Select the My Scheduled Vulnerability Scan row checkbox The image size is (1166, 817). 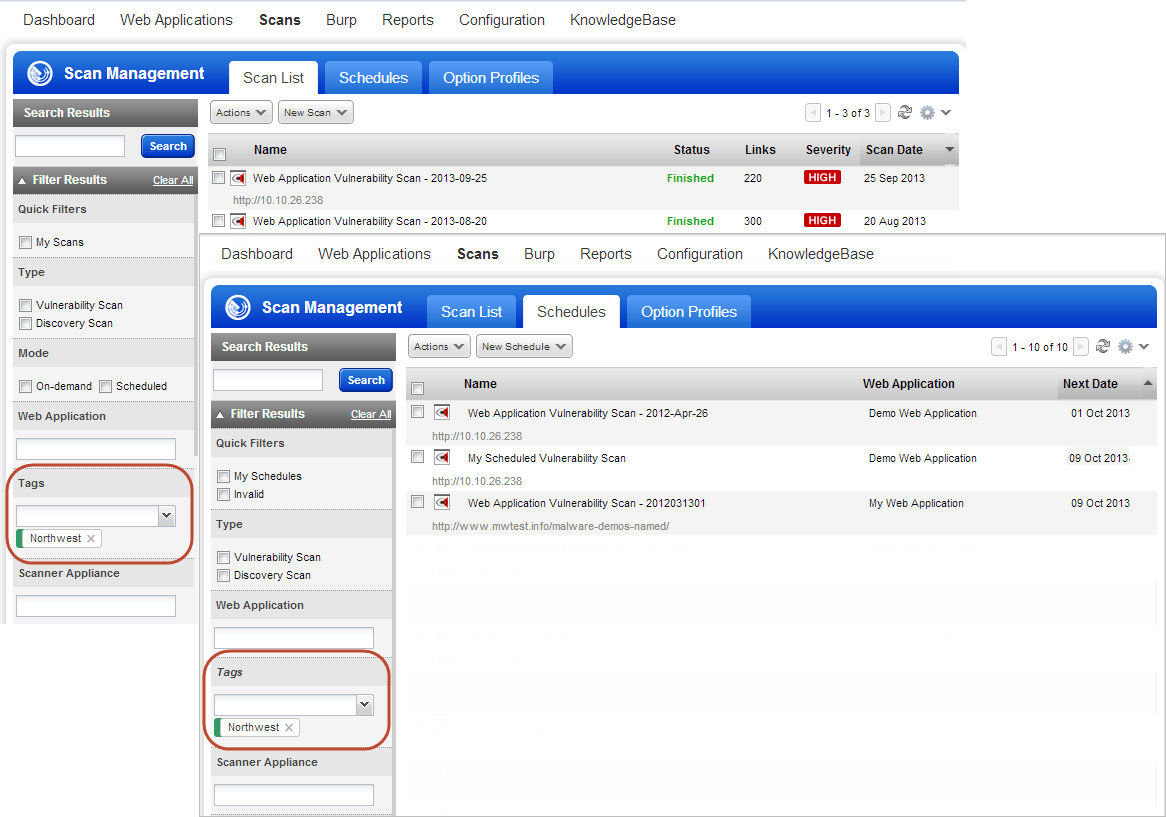pyautogui.click(x=418, y=457)
